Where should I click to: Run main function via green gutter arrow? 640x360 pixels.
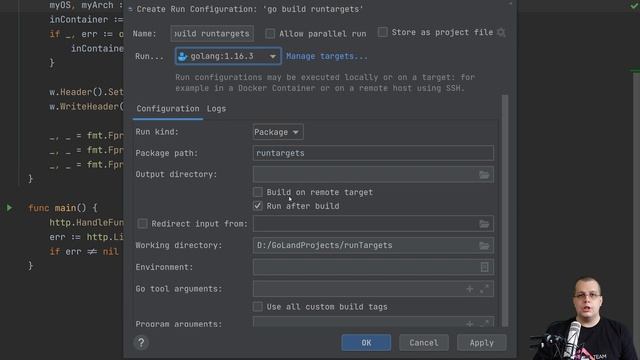(9, 208)
